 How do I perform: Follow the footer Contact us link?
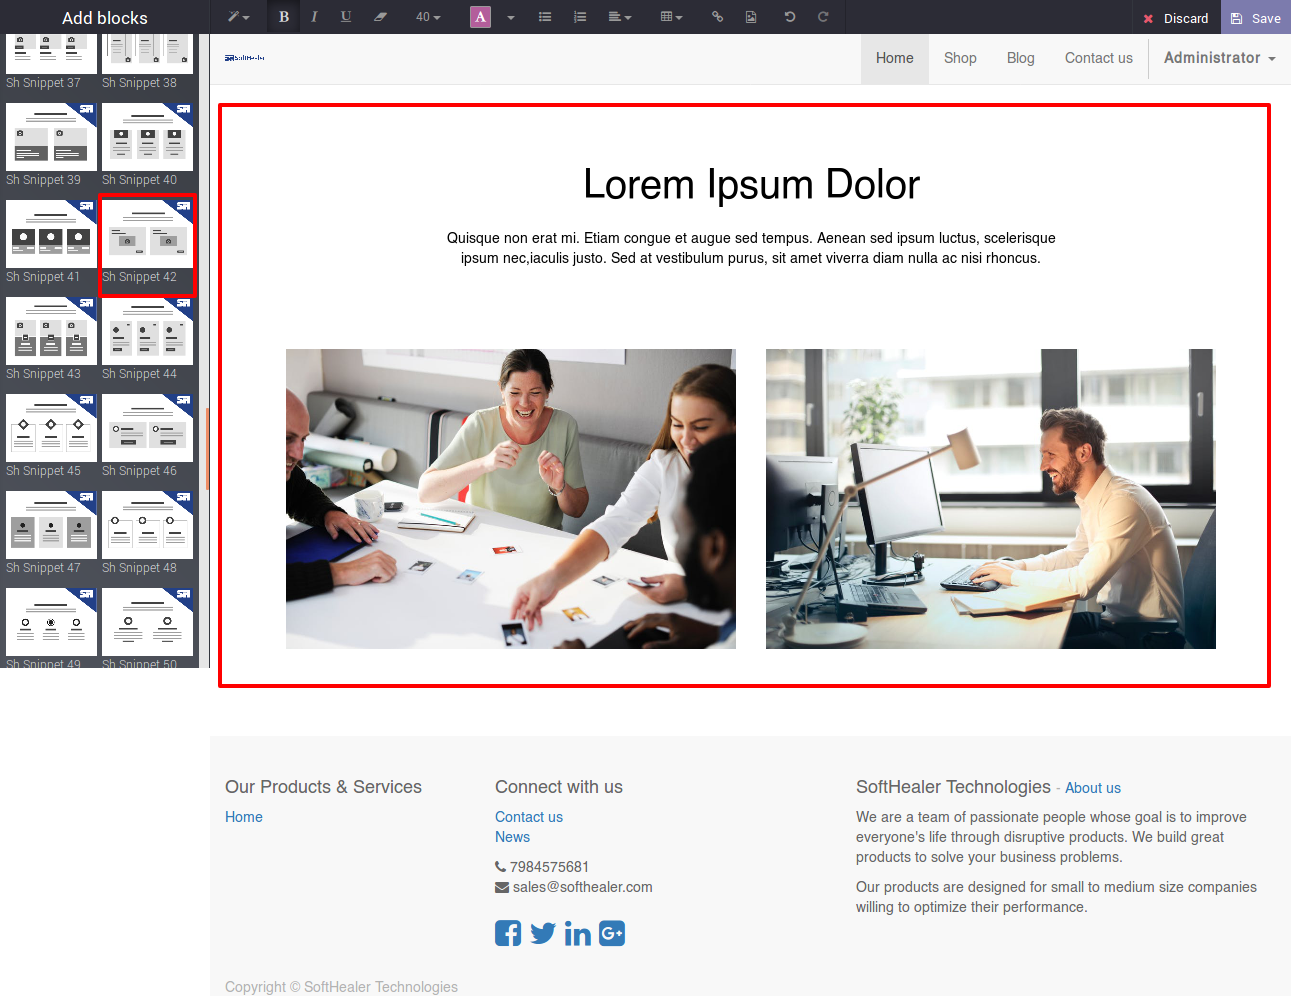tap(529, 817)
